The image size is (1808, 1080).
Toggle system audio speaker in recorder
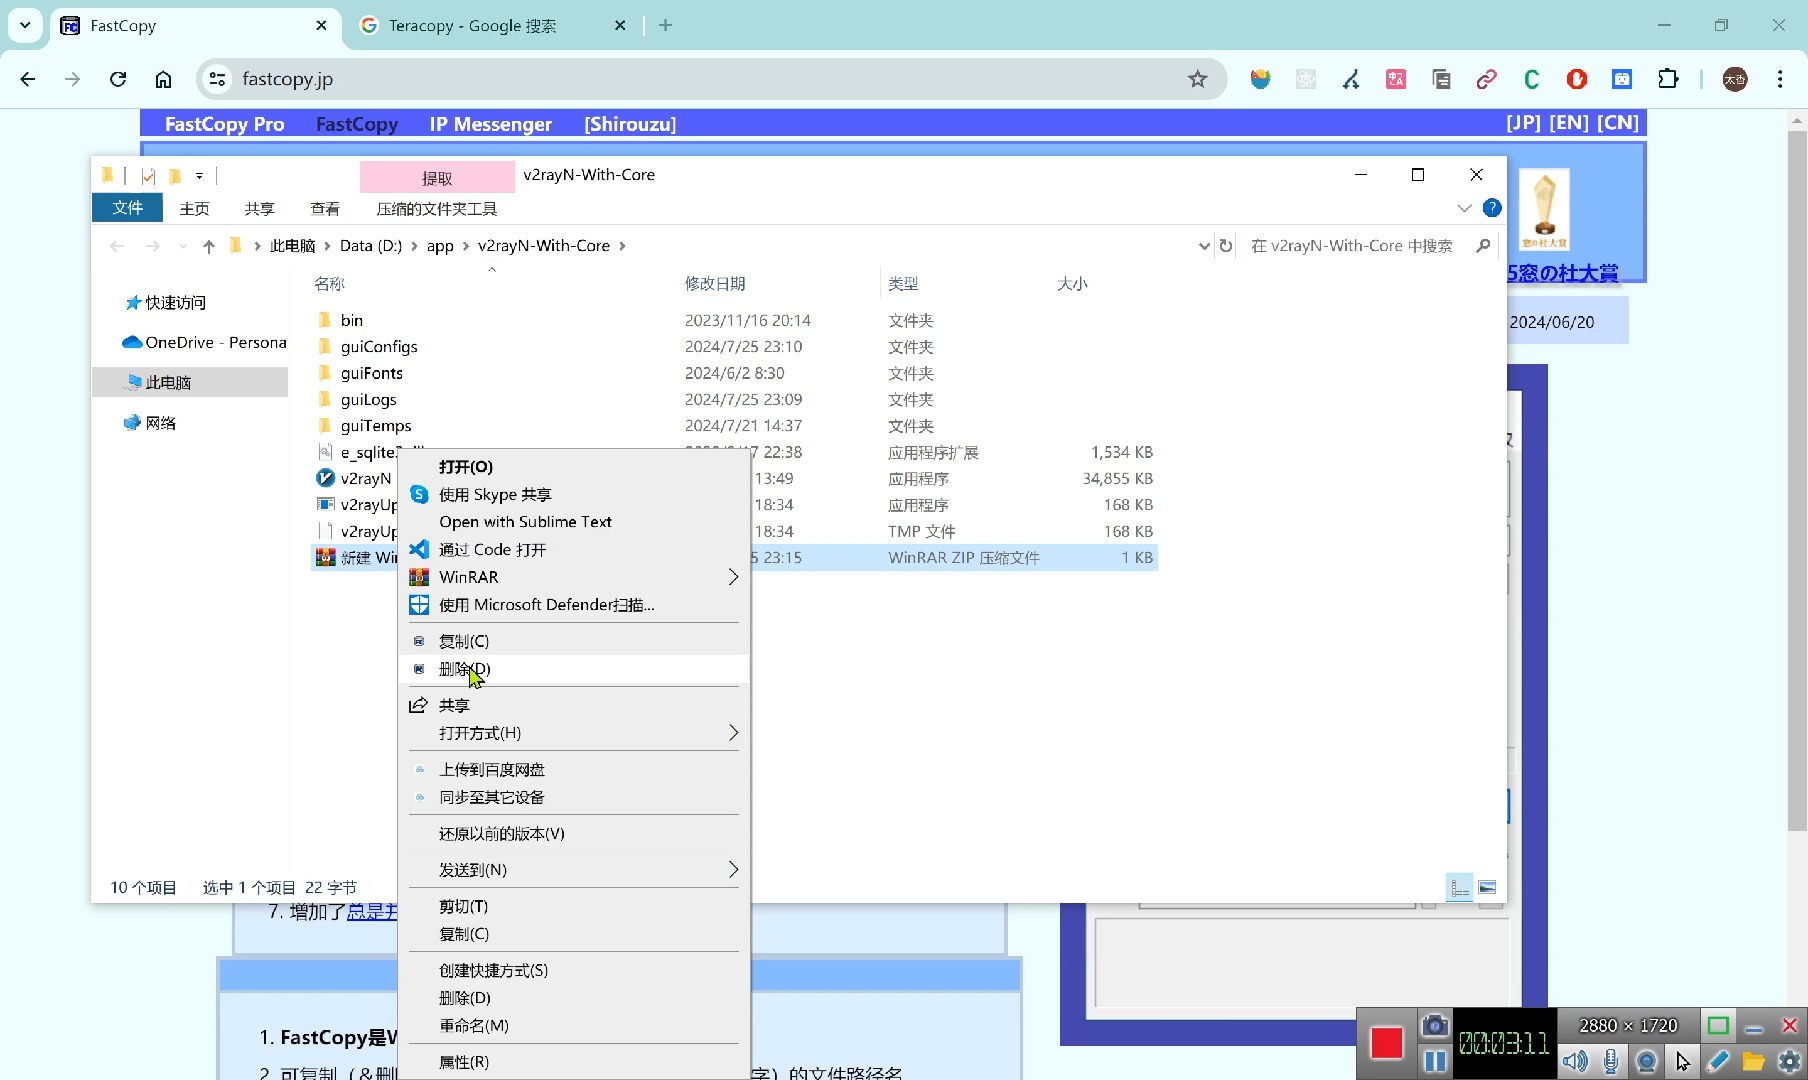point(1575,1061)
